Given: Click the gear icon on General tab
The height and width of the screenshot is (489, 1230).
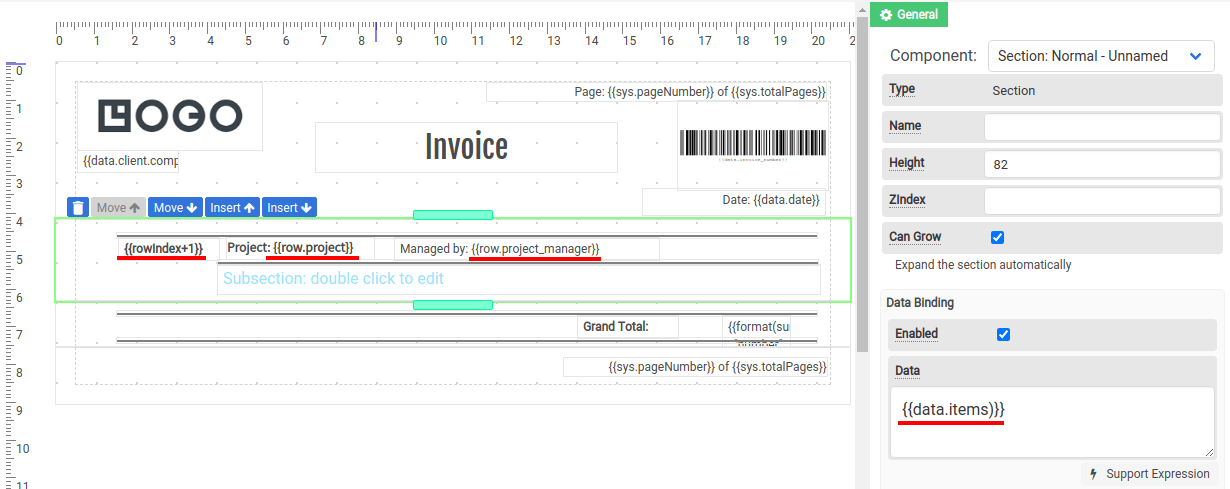Looking at the screenshot, I should [x=886, y=15].
